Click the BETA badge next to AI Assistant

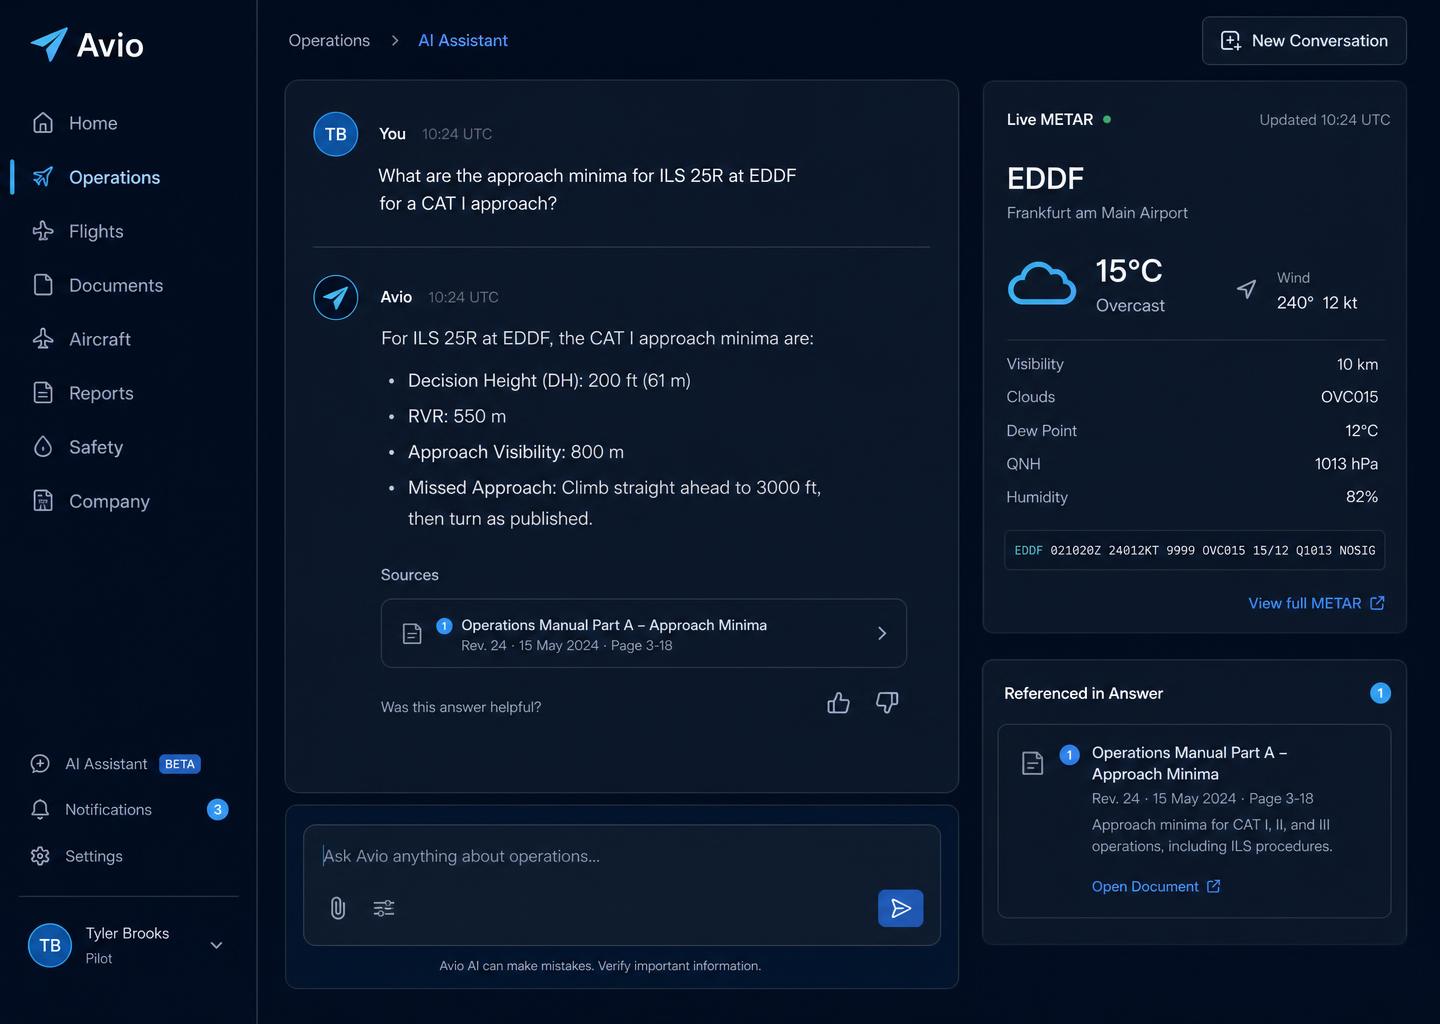pyautogui.click(x=180, y=764)
